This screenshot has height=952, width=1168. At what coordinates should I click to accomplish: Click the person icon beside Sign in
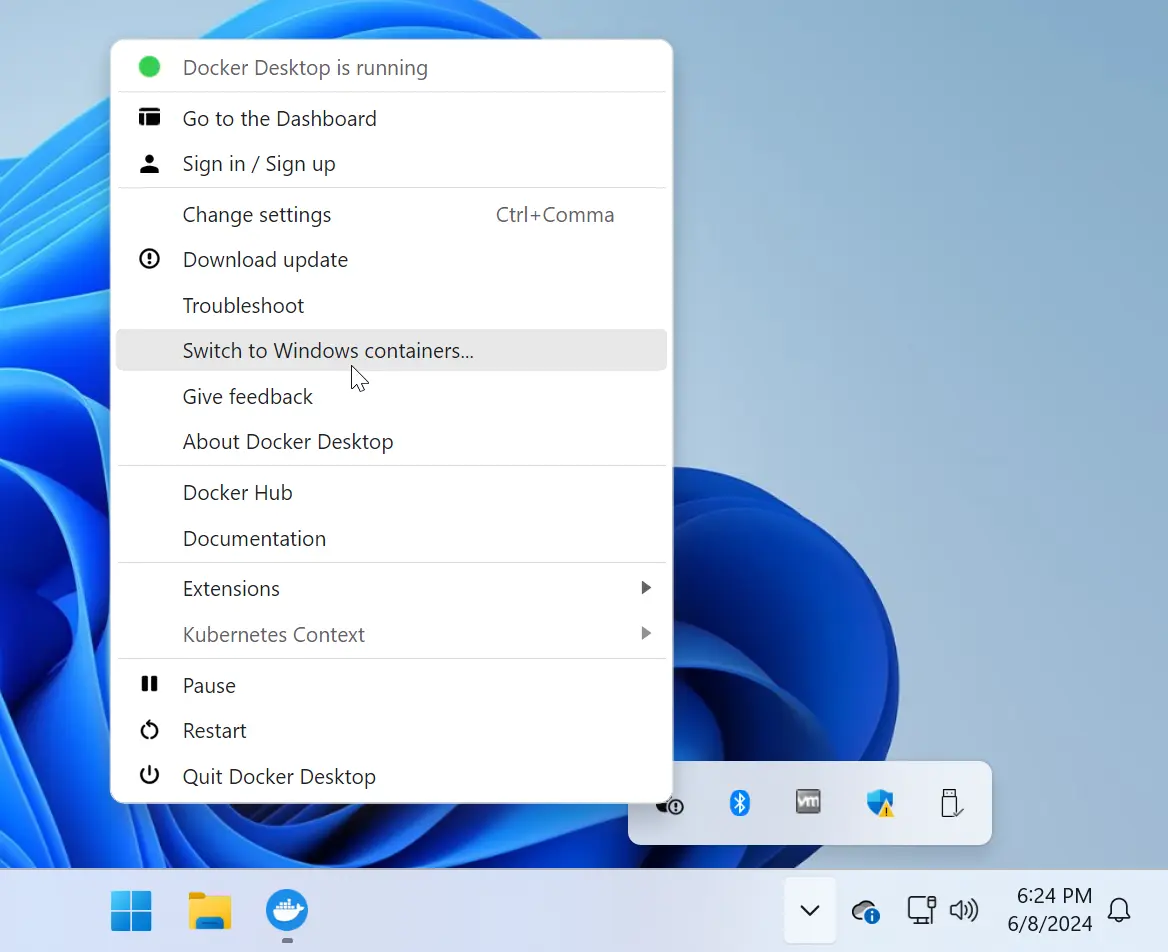(149, 163)
